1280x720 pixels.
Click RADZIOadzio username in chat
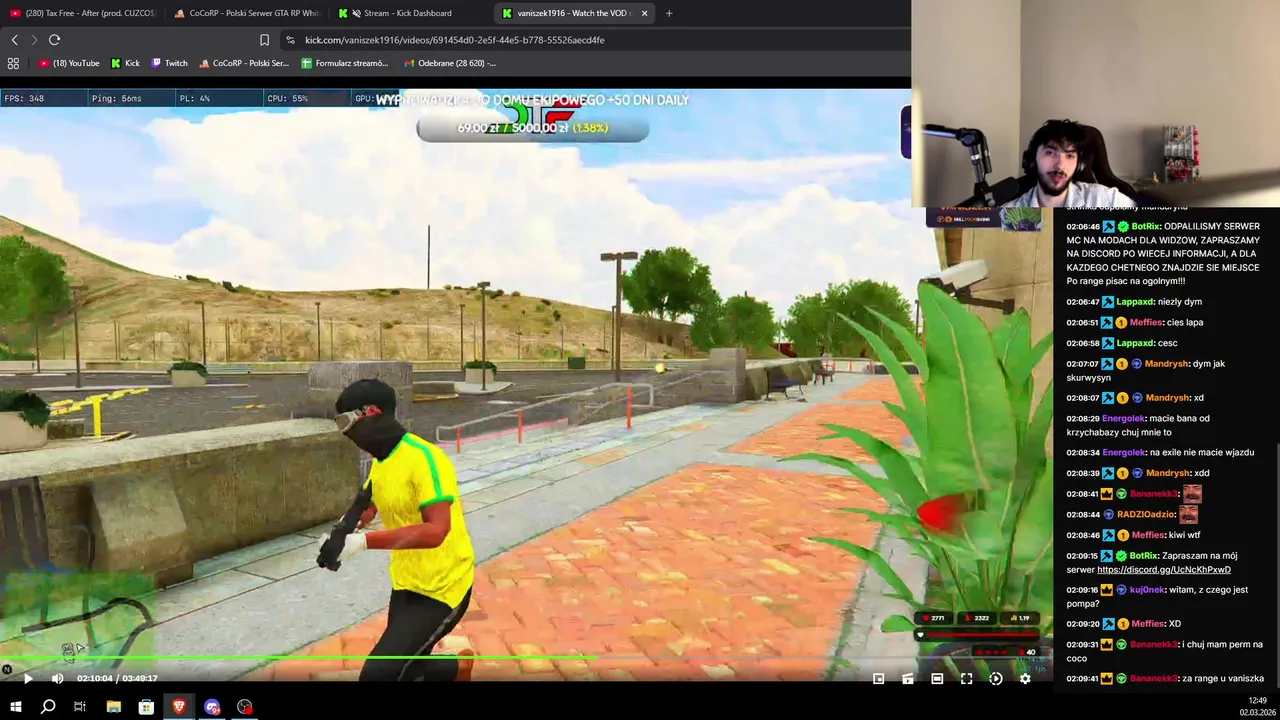[x=1146, y=514]
